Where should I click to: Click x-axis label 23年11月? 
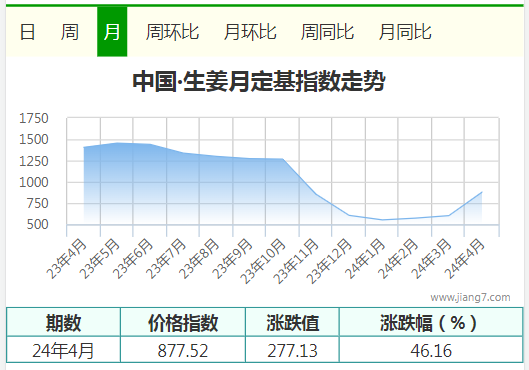click(296, 261)
